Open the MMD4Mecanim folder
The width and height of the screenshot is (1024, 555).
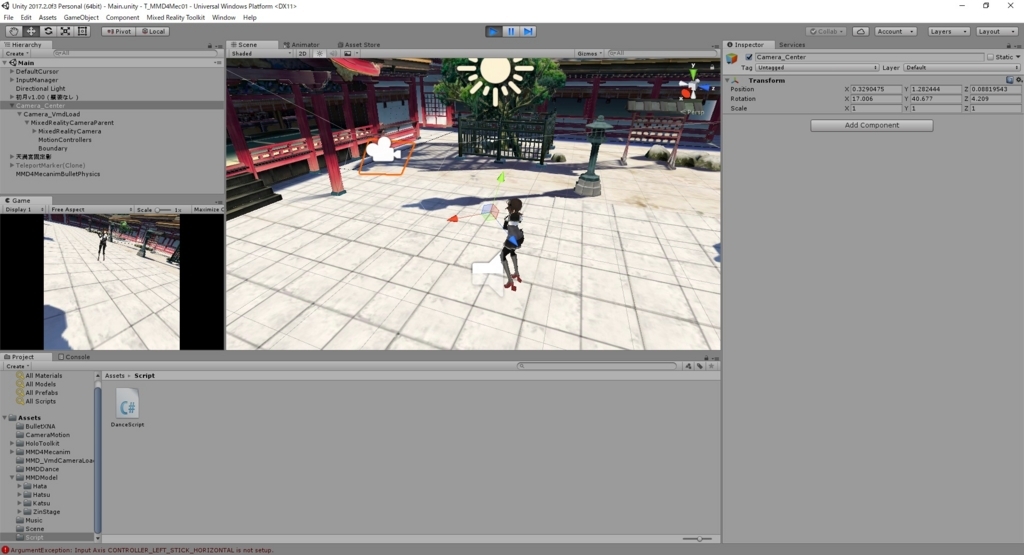[x=48, y=452]
